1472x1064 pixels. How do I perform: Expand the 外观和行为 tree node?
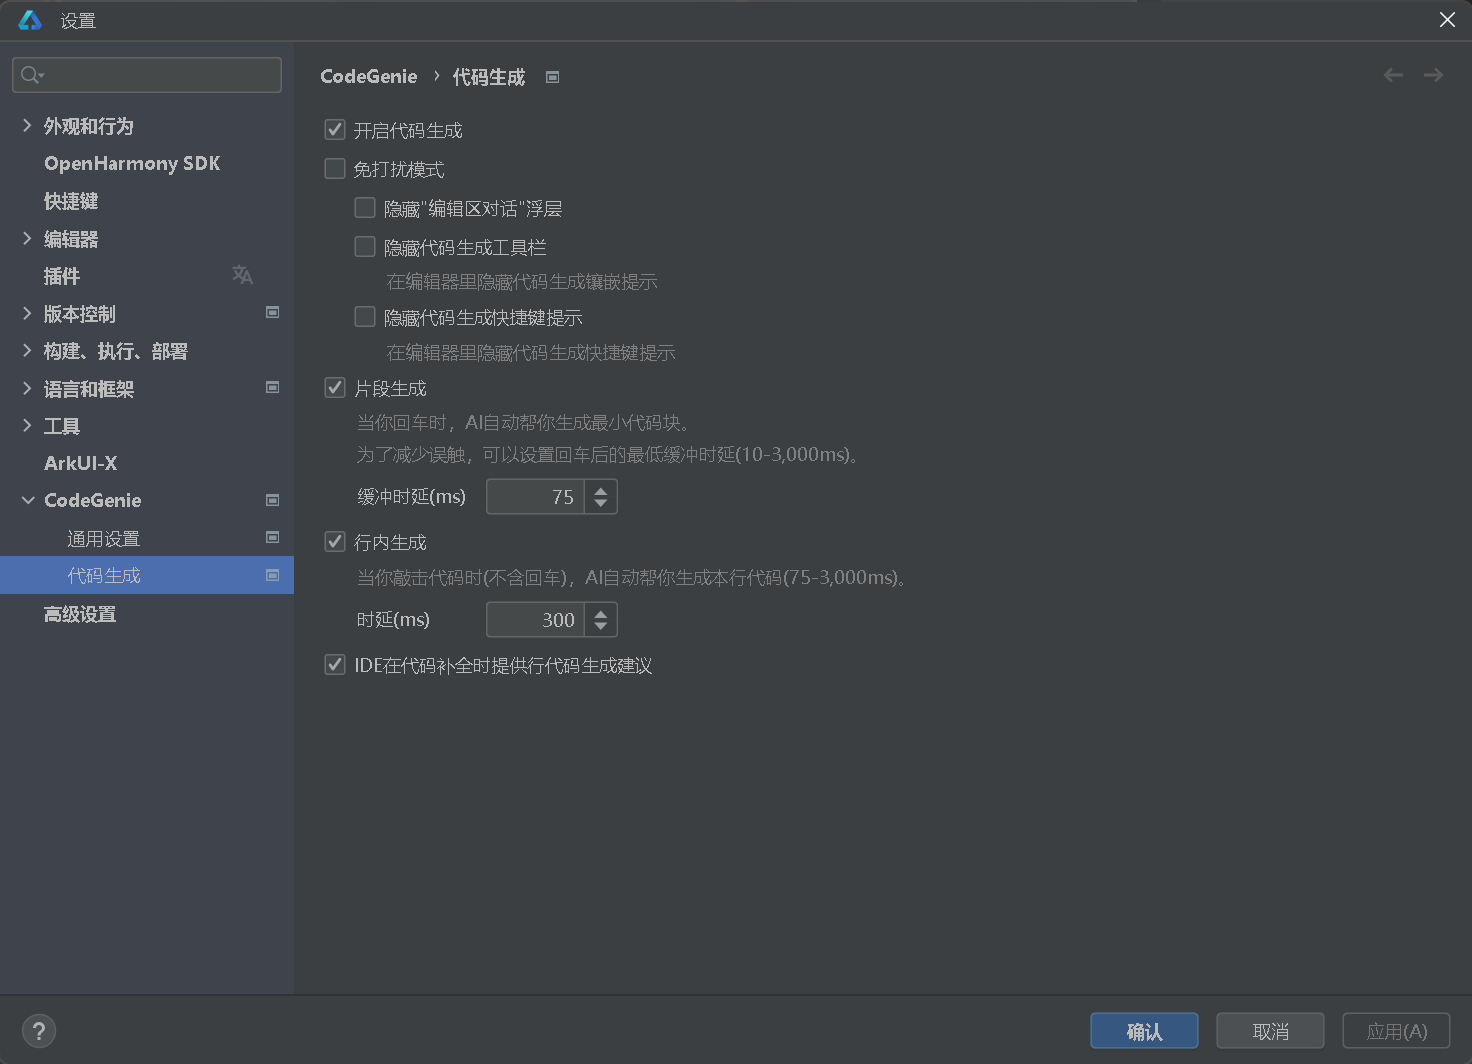[27, 126]
